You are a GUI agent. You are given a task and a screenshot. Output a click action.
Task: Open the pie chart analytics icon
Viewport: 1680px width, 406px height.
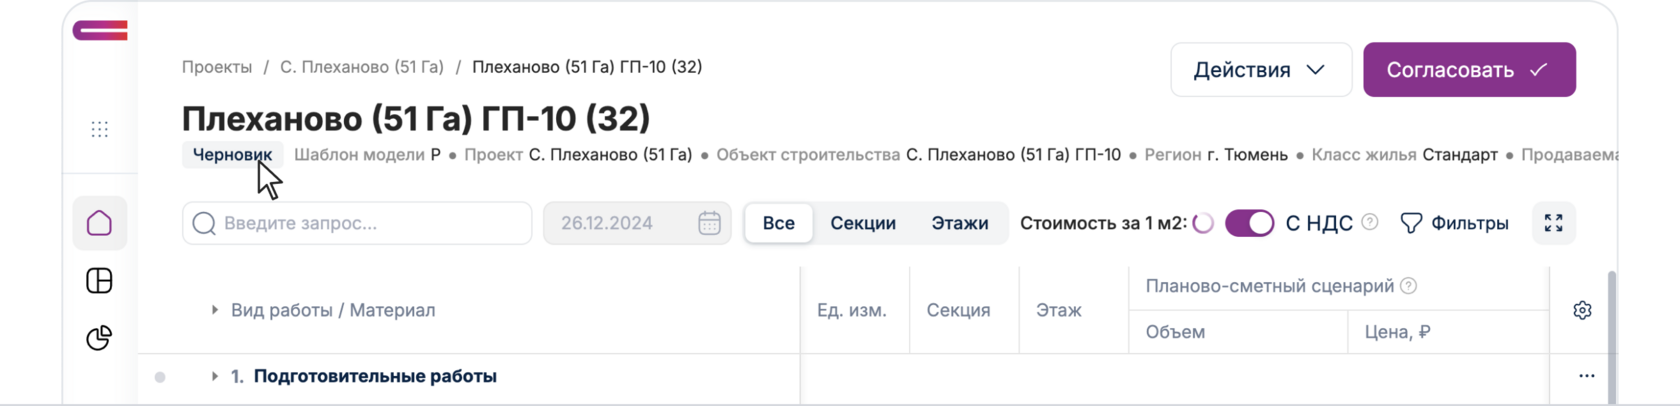click(99, 338)
